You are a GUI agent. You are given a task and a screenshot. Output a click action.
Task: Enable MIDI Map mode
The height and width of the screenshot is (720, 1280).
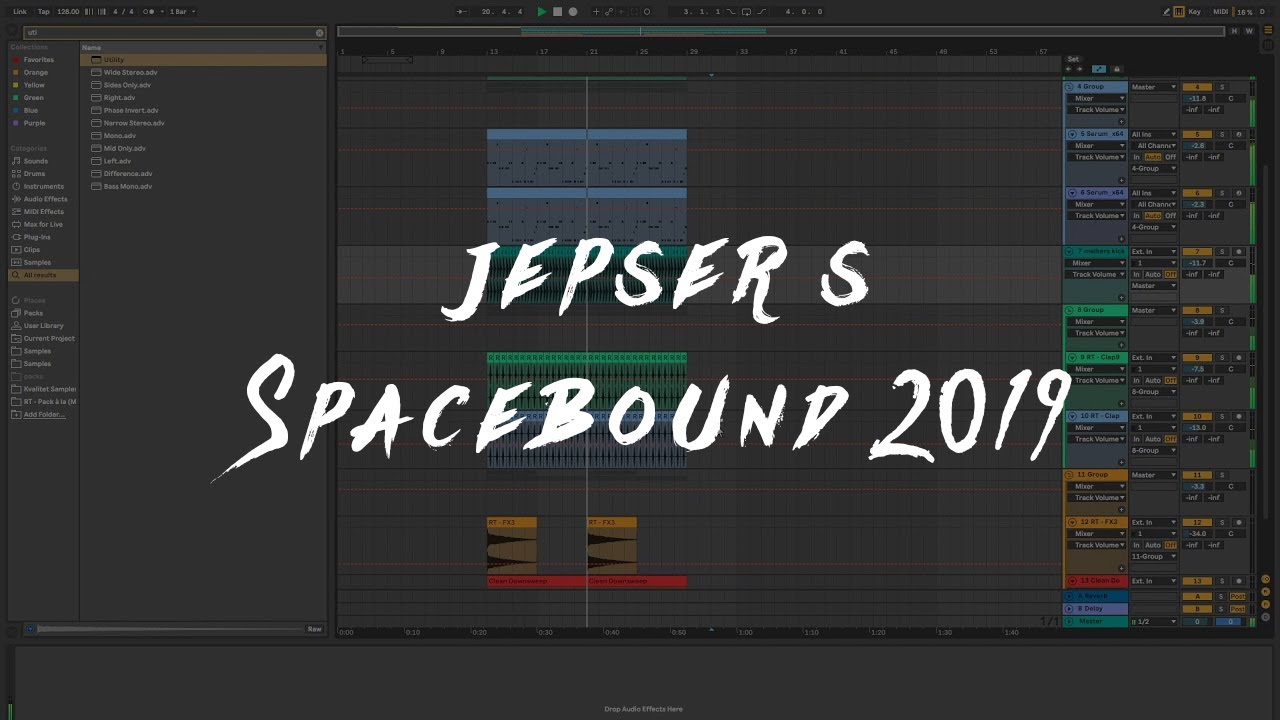[1220, 12]
